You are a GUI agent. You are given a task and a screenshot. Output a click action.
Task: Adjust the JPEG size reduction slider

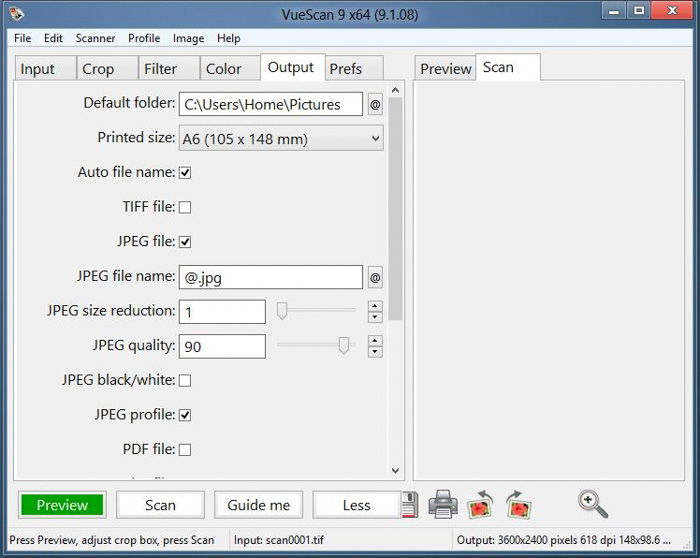[x=282, y=311]
